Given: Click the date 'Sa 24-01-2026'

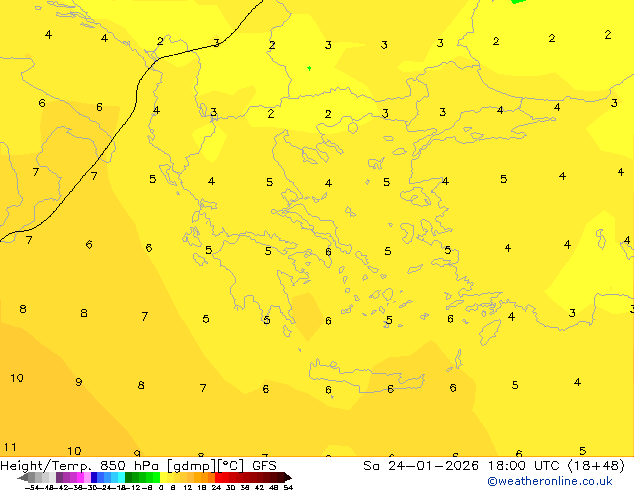Looking at the screenshot, I should pos(421,466).
